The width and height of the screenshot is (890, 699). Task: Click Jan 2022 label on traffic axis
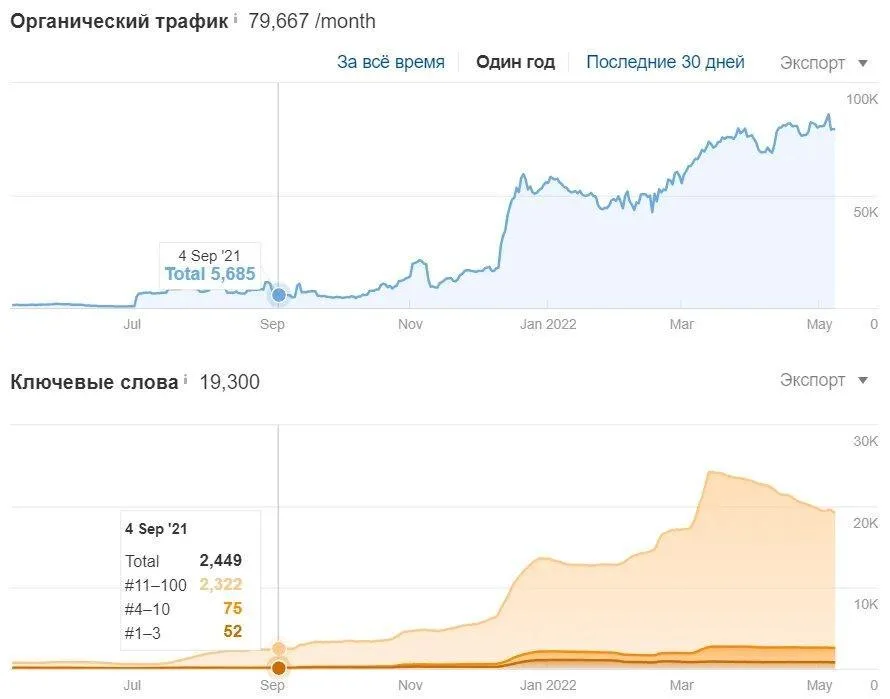click(x=548, y=324)
